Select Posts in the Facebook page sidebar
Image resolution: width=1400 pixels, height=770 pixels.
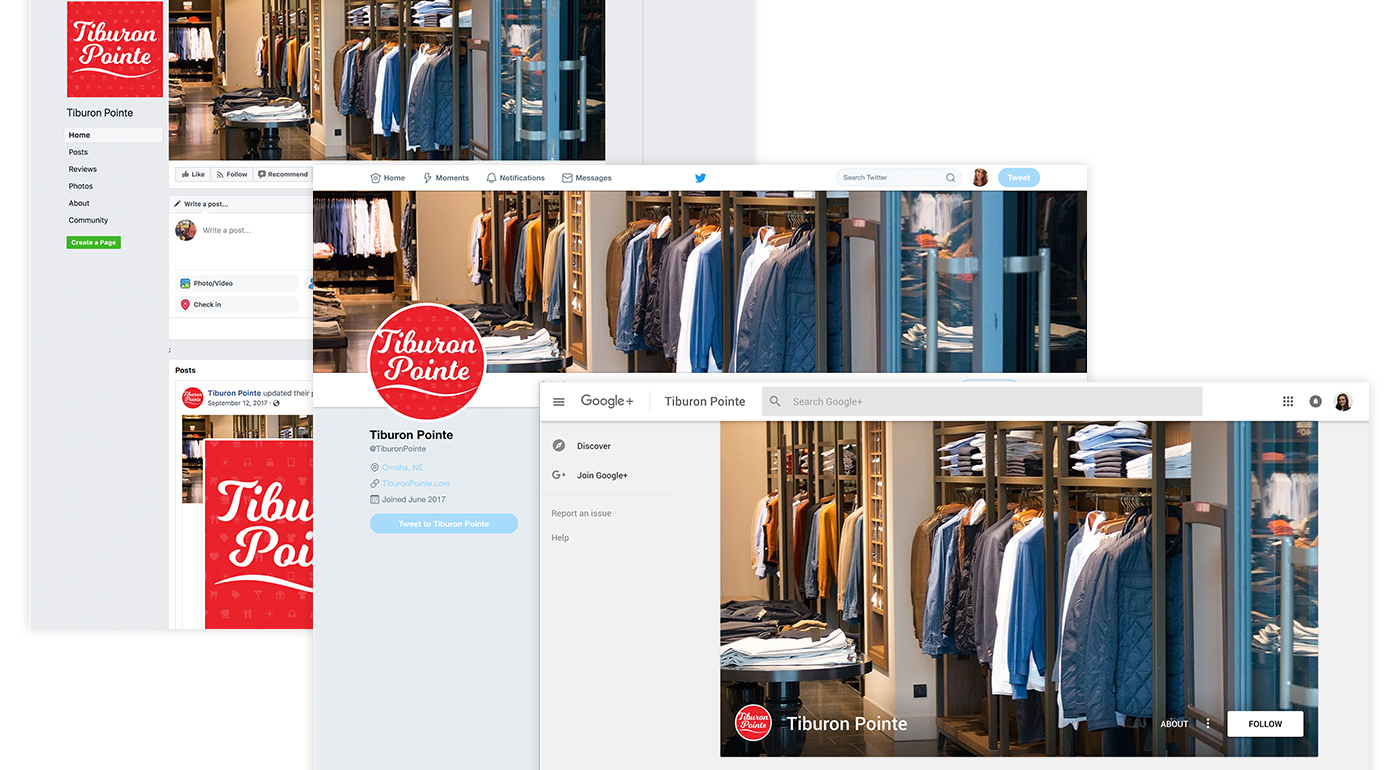tap(78, 152)
